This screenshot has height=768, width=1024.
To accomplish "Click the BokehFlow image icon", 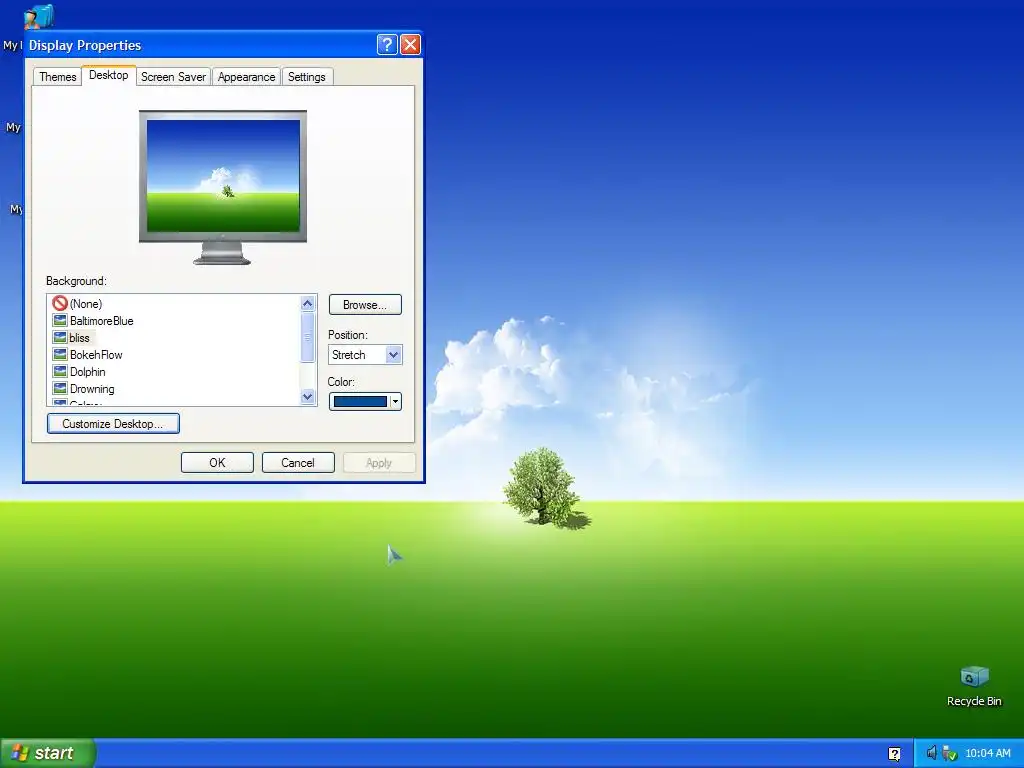I will coord(60,354).
